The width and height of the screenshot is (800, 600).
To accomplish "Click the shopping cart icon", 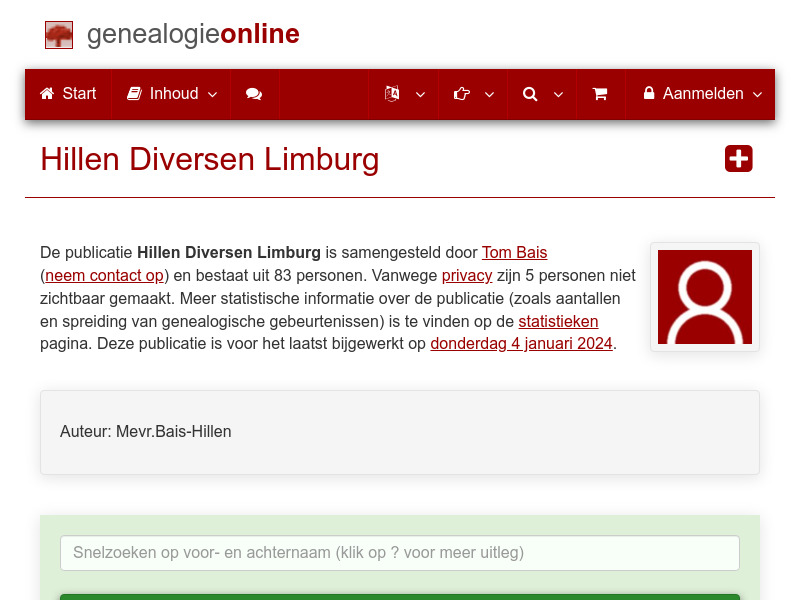I will tap(600, 94).
